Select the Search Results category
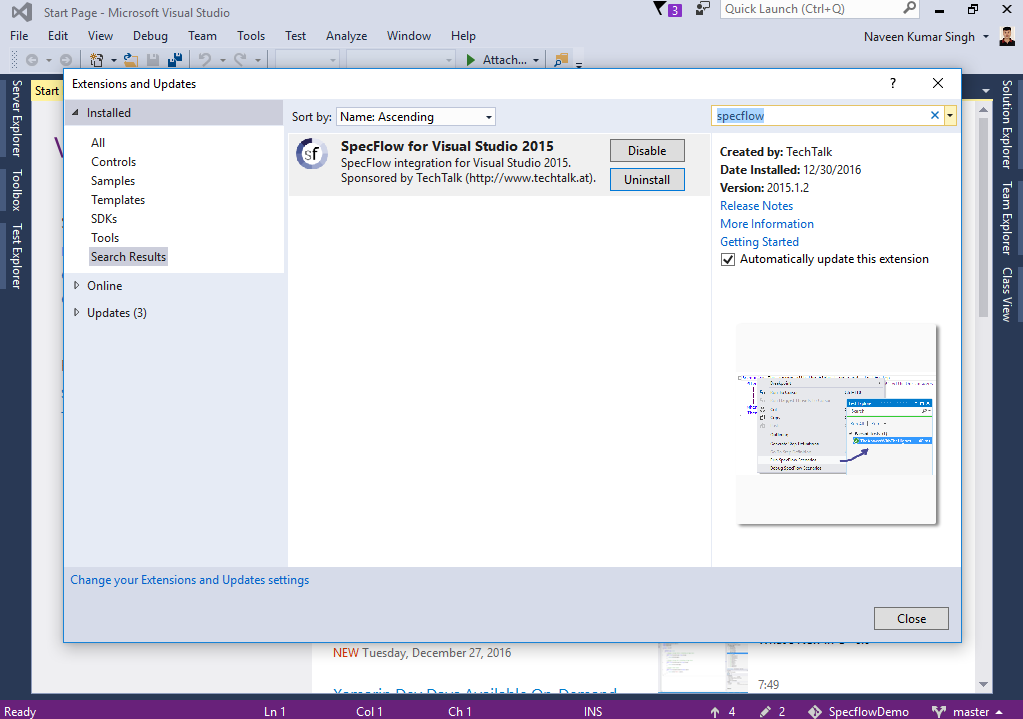This screenshot has width=1023, height=719. click(x=129, y=256)
